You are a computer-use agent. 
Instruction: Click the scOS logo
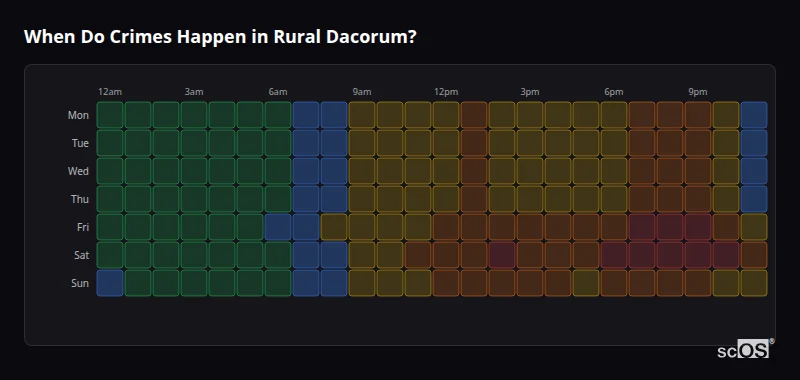tap(746, 349)
